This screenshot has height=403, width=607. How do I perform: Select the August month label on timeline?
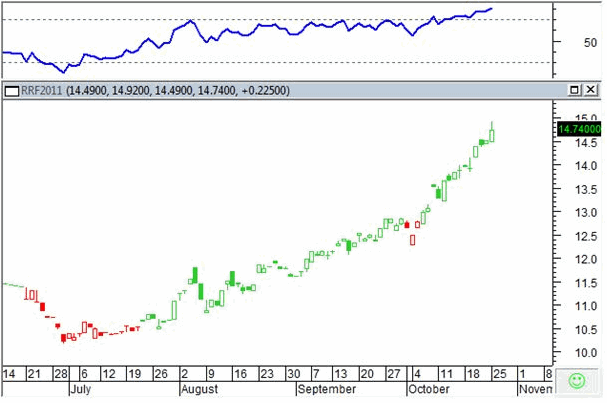click(199, 389)
